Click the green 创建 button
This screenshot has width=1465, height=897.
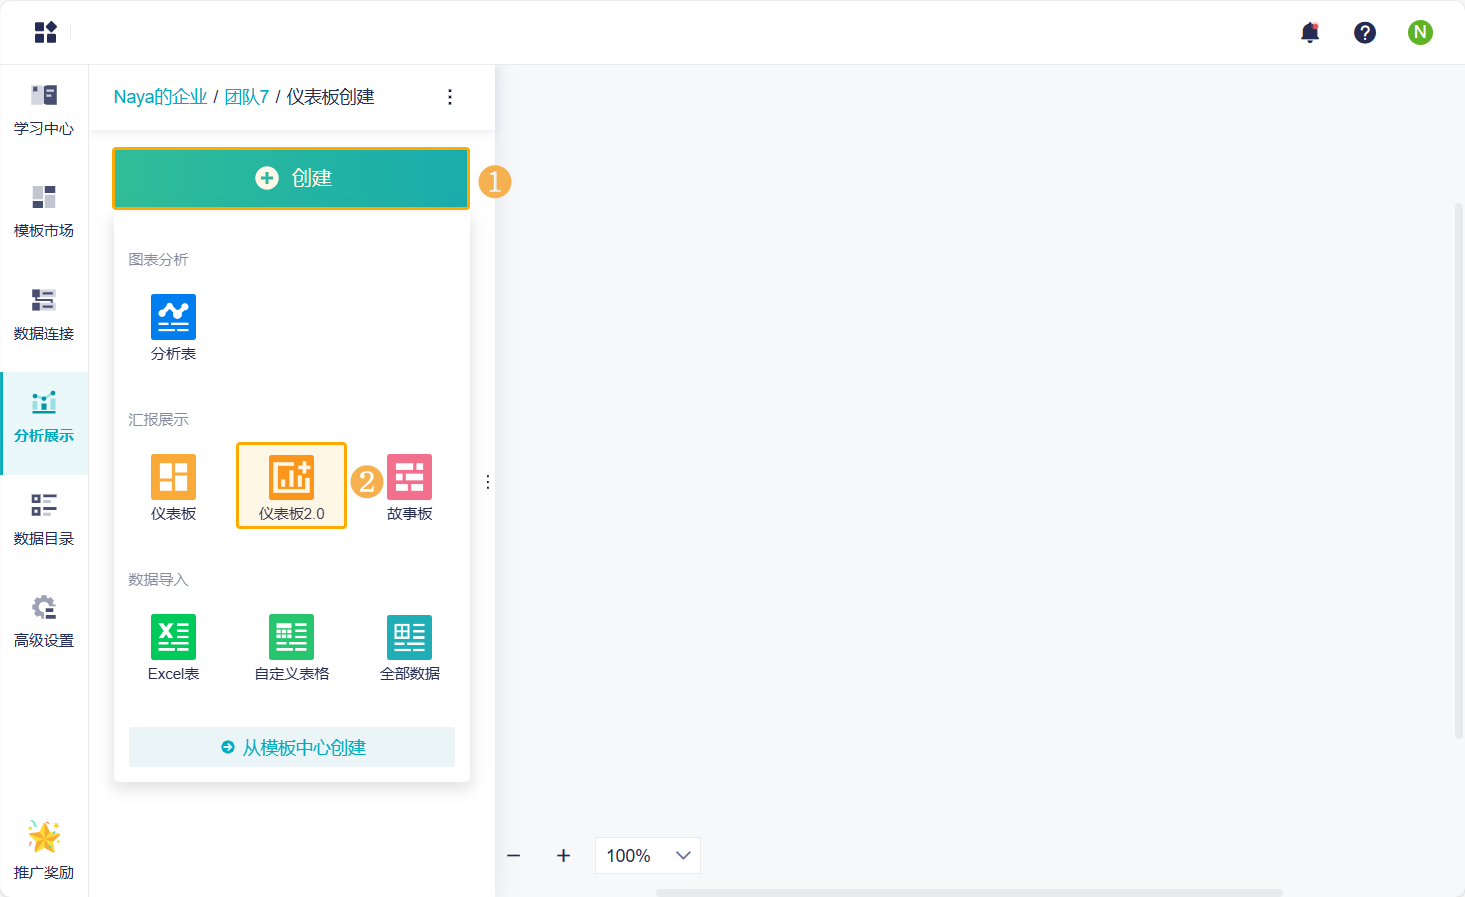pos(291,178)
